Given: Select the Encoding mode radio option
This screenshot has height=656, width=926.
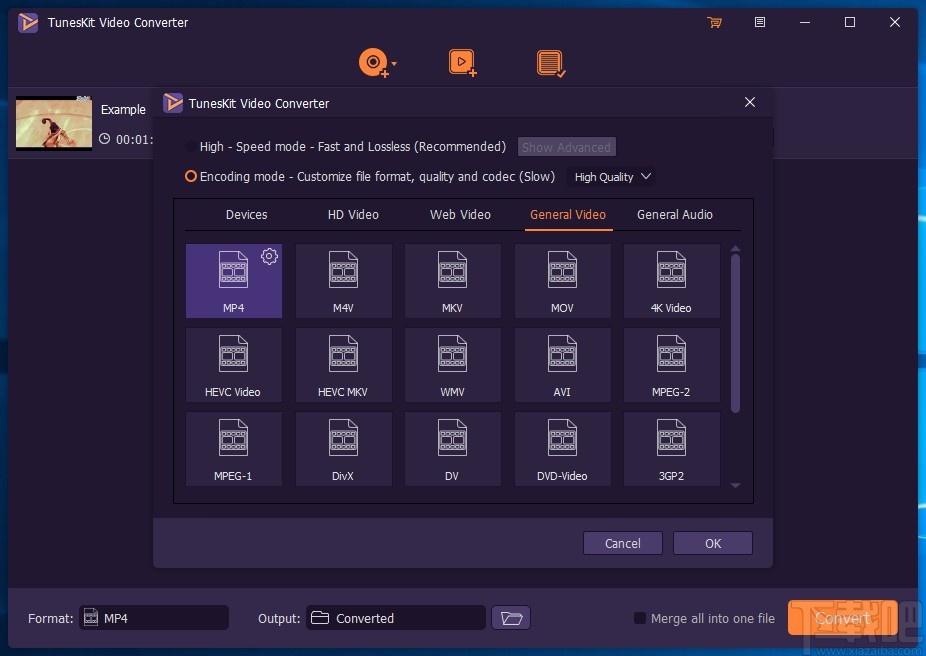Looking at the screenshot, I should click(190, 177).
